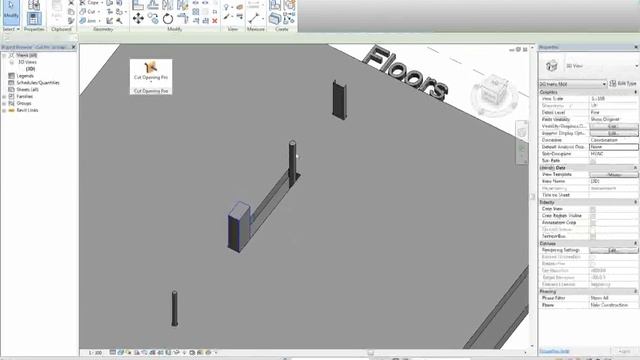Click the Default Analysis Display field
Image resolution: width=640 pixels, height=360 pixels.
613,147
